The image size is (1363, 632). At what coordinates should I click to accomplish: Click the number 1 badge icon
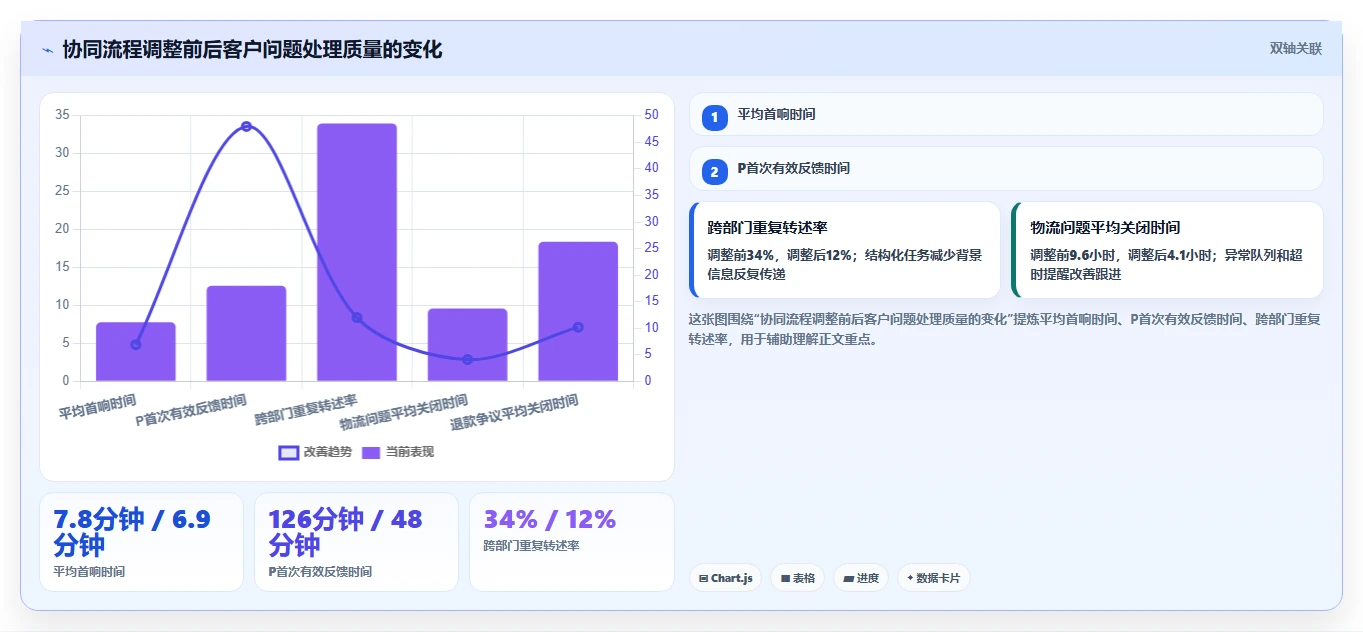(x=714, y=118)
